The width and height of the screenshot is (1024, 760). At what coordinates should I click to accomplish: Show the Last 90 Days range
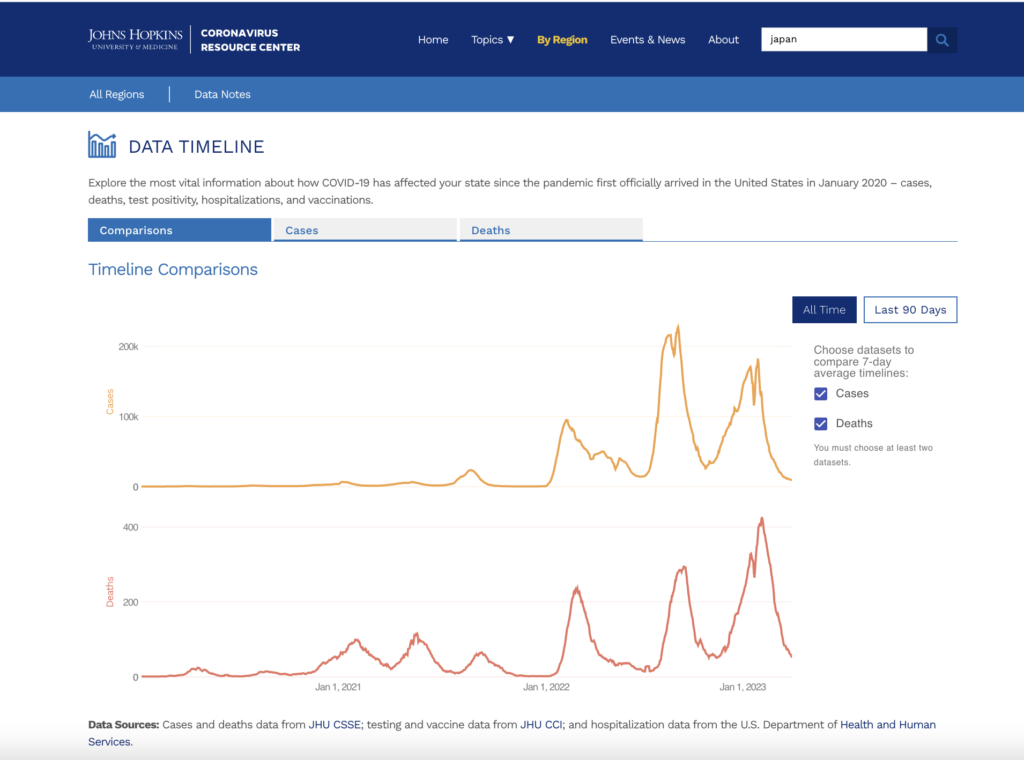pyautogui.click(x=910, y=310)
